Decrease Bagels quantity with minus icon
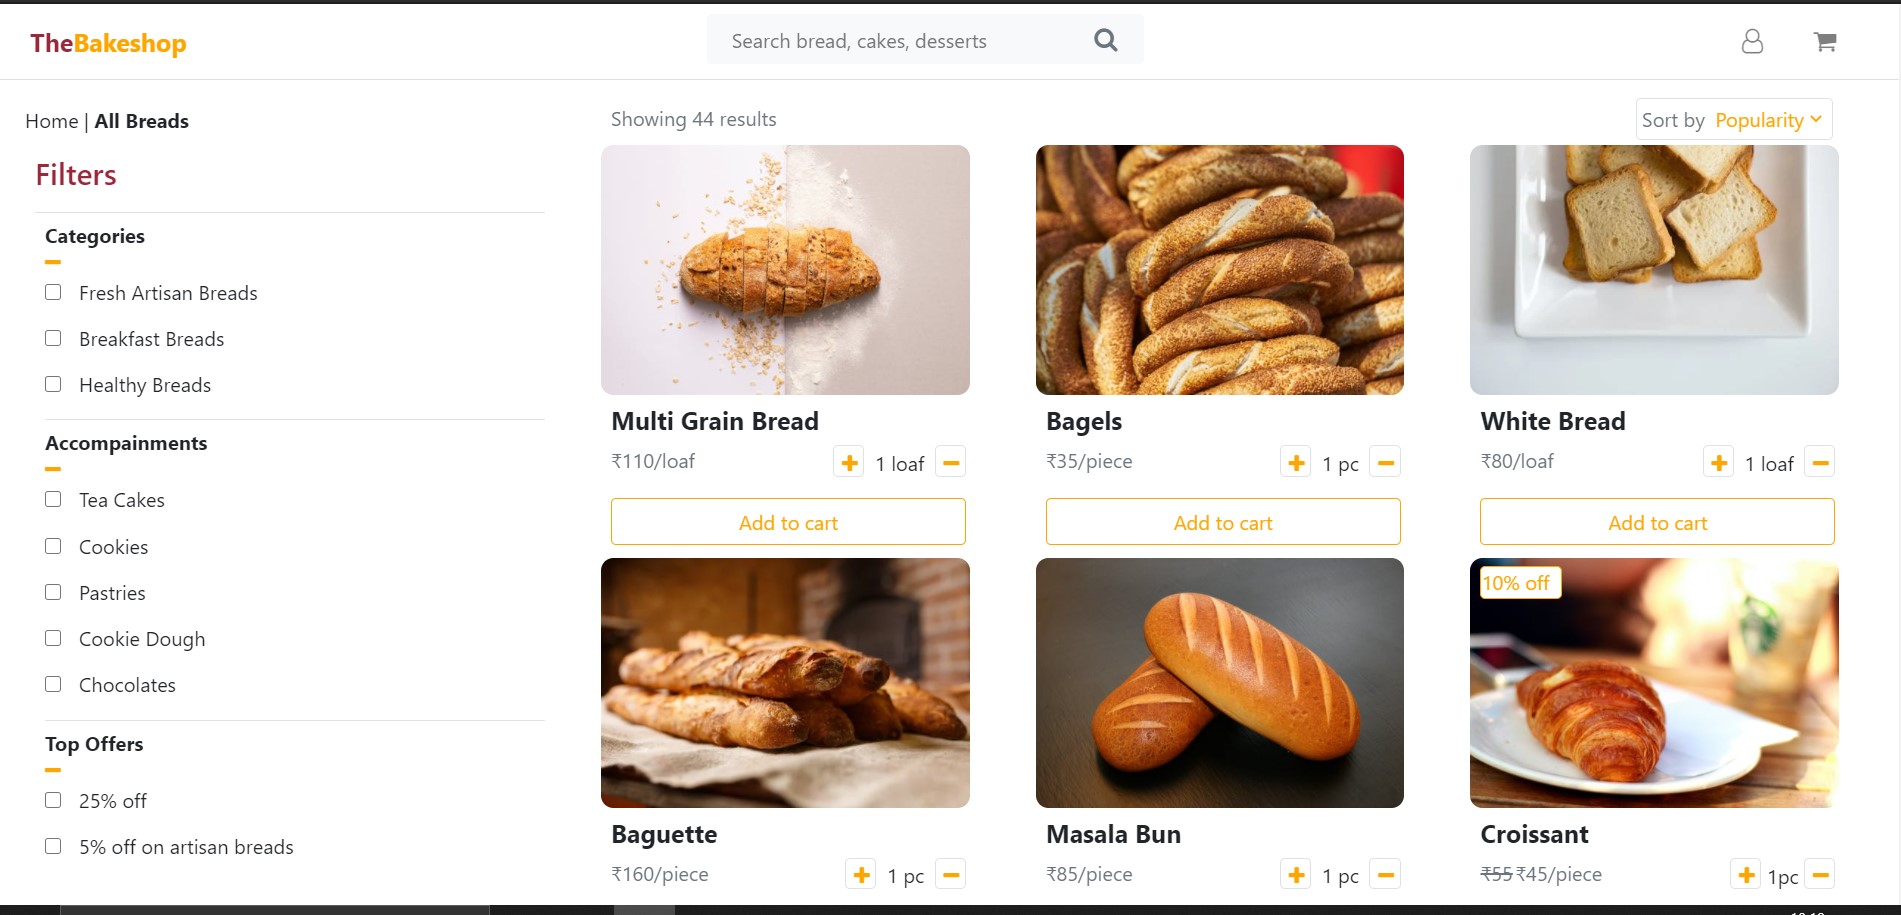This screenshot has width=1901, height=915. (1385, 462)
